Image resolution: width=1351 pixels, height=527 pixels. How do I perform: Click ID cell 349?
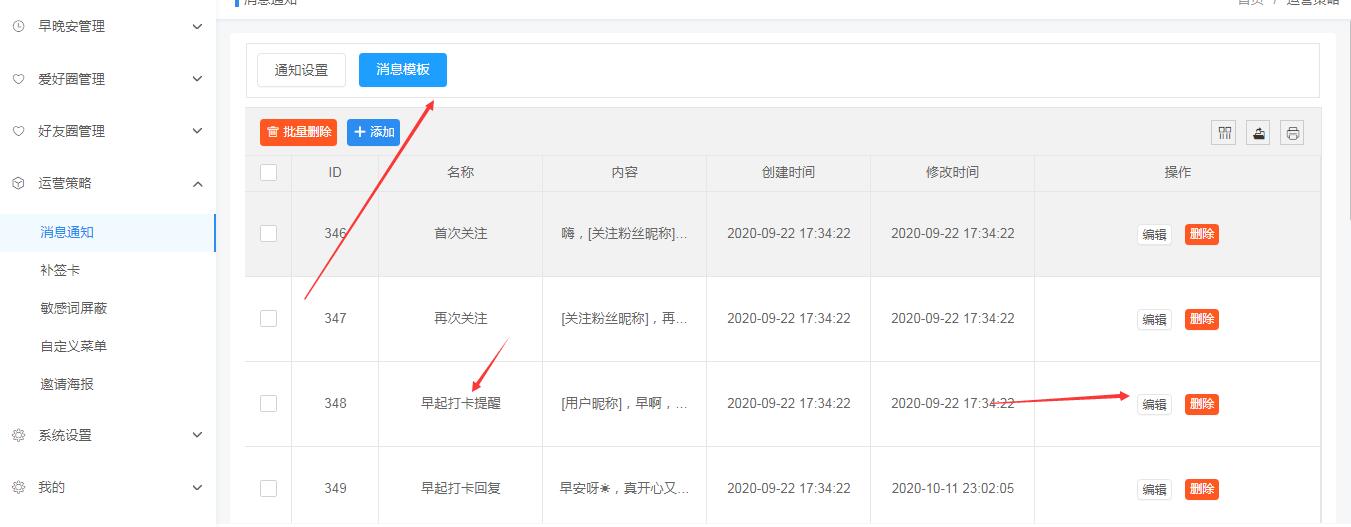click(335, 488)
